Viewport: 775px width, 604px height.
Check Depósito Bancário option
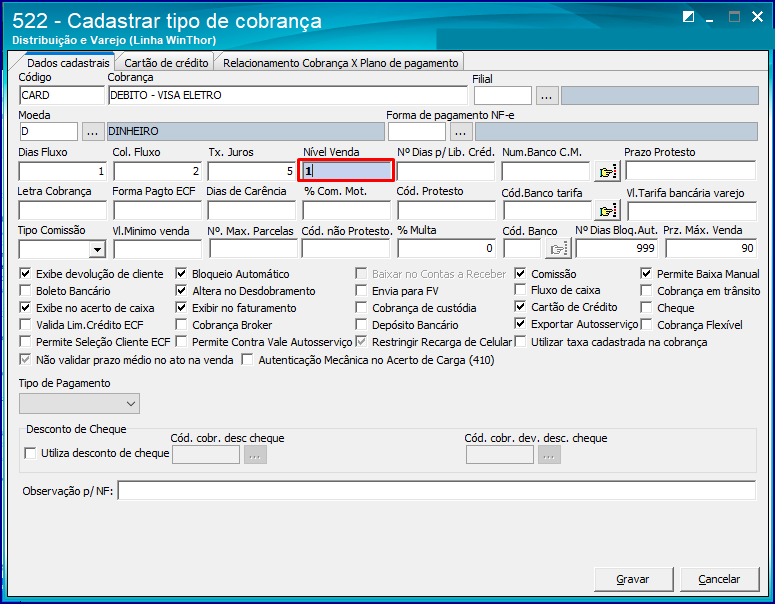point(361,325)
